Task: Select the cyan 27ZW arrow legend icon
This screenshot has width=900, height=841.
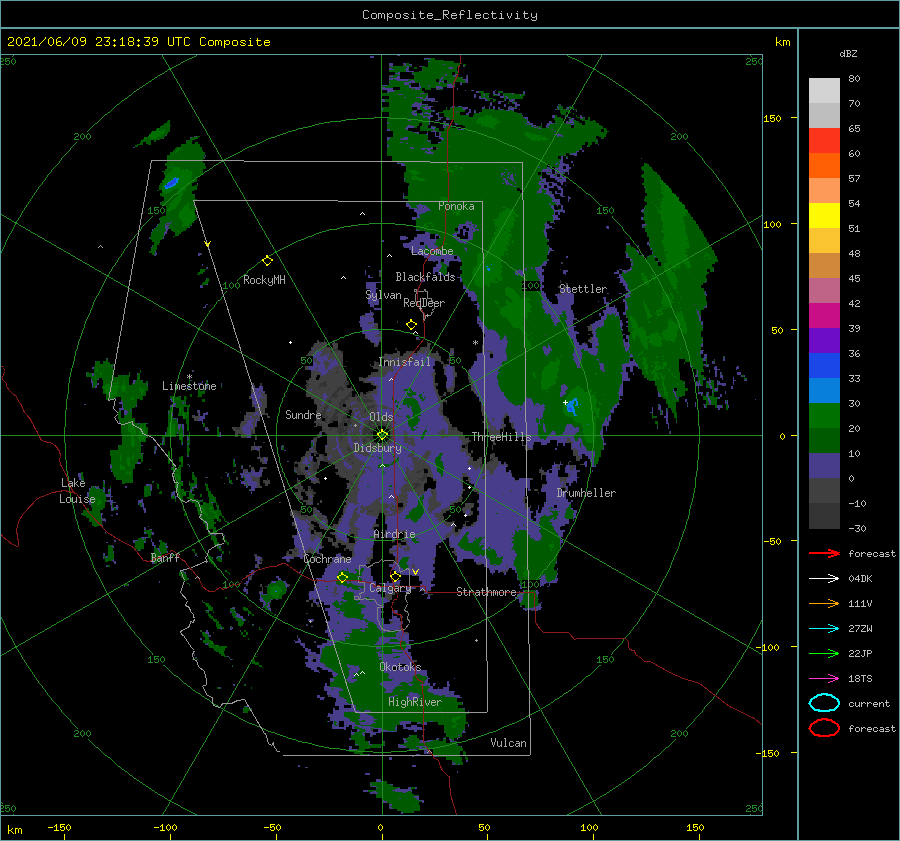Action: tap(824, 629)
